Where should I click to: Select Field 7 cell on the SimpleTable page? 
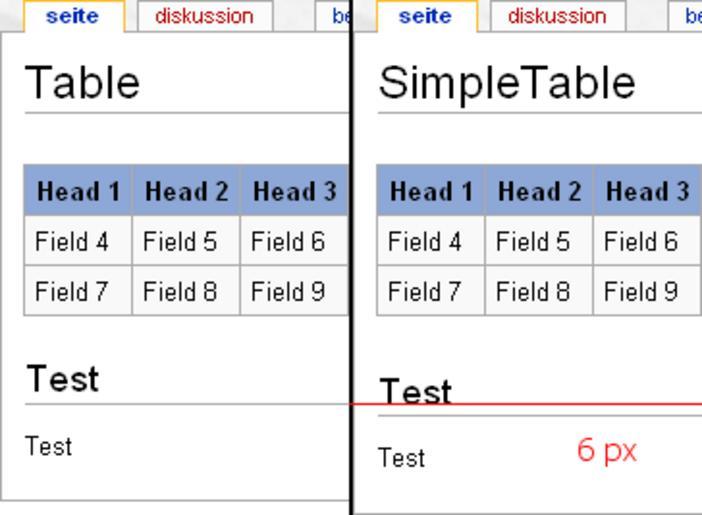coord(425,291)
